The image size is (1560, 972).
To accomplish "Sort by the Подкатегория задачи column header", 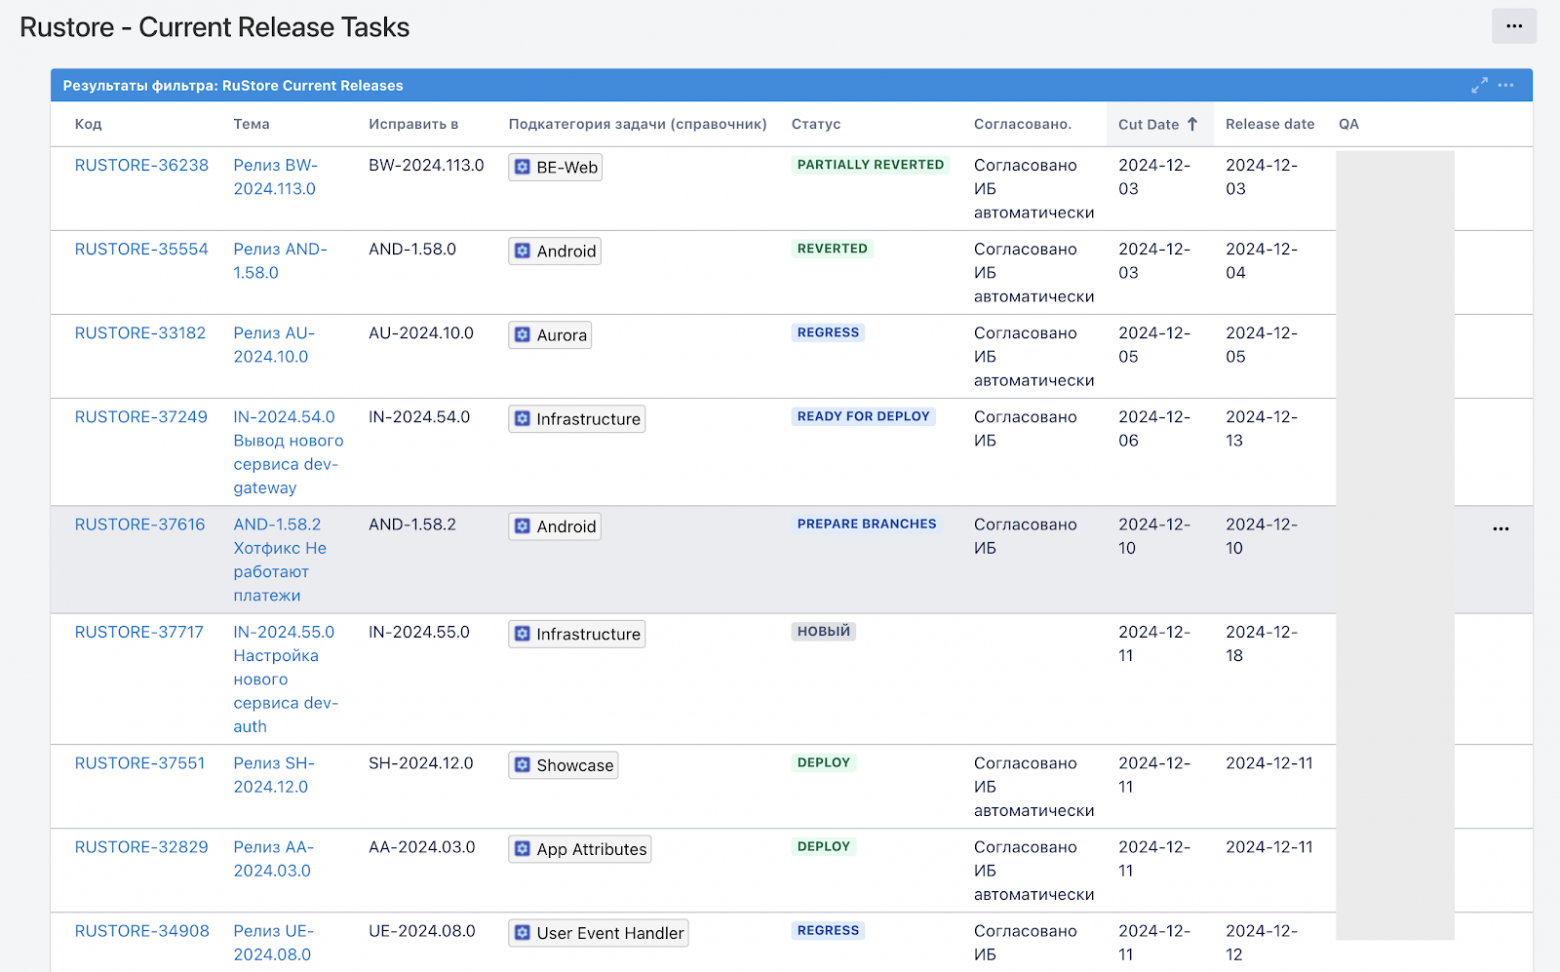I will click(x=637, y=124).
